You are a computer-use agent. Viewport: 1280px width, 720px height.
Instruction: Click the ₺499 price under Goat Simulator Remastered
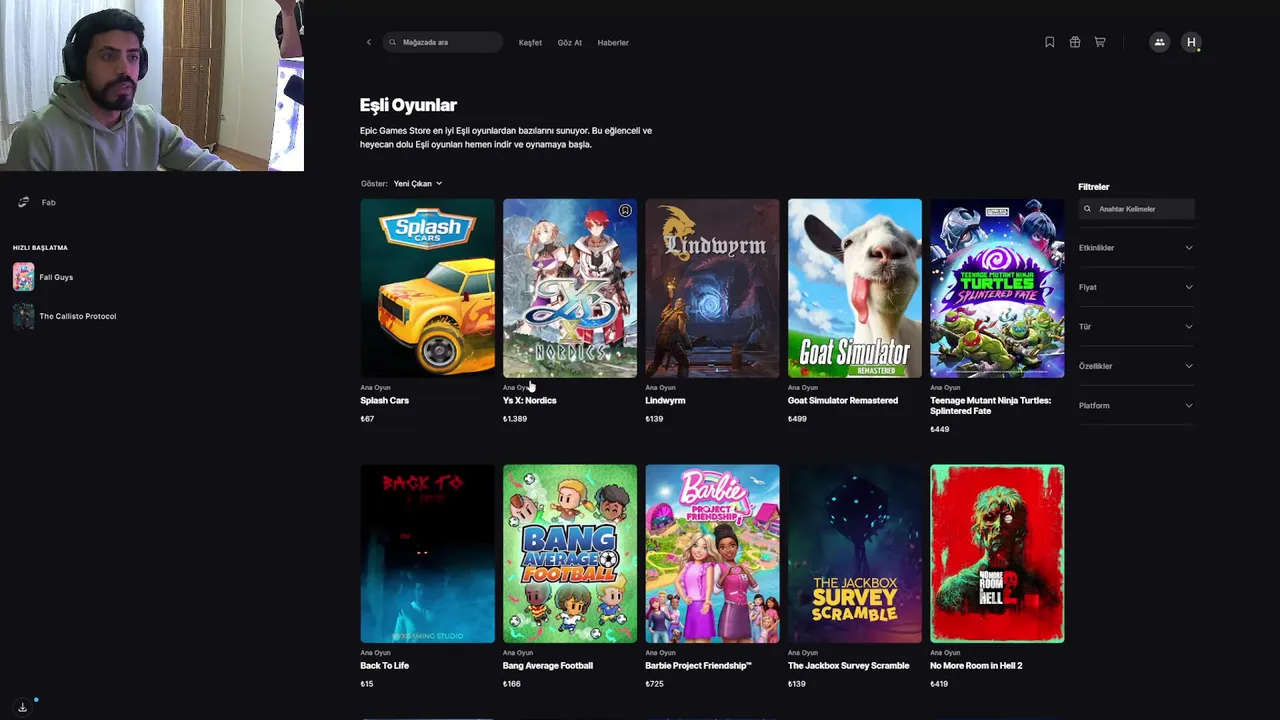[x=797, y=419]
